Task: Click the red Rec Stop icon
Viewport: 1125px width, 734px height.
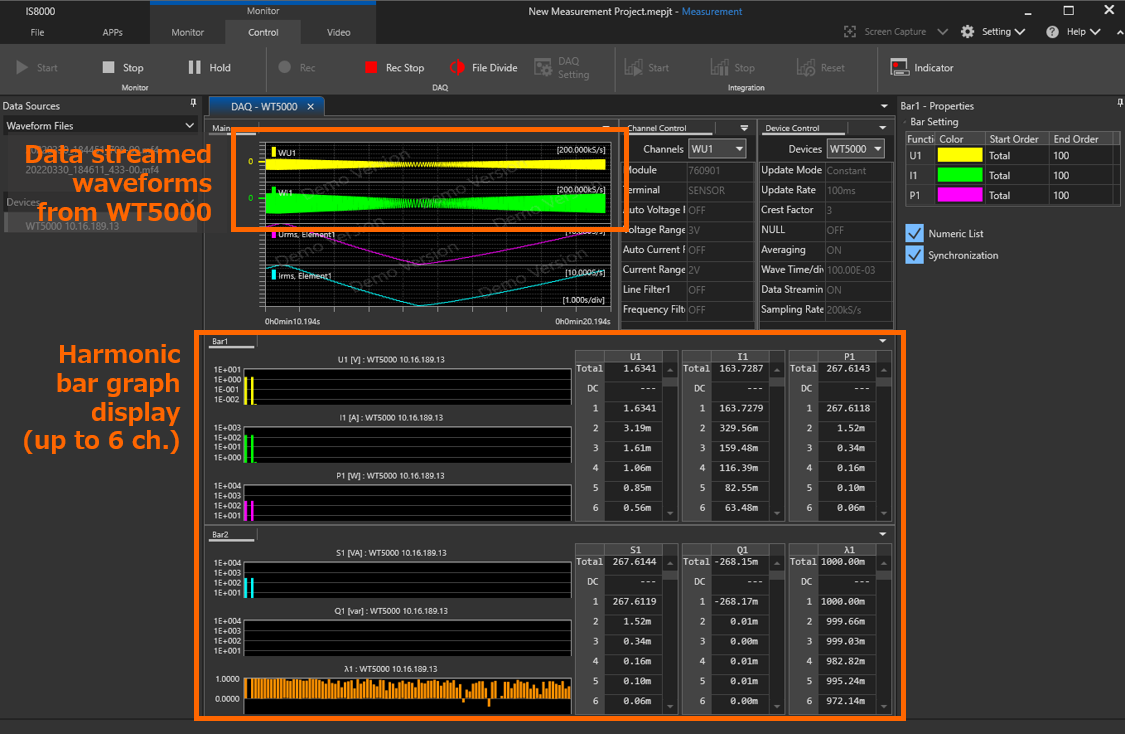Action: [x=371, y=68]
